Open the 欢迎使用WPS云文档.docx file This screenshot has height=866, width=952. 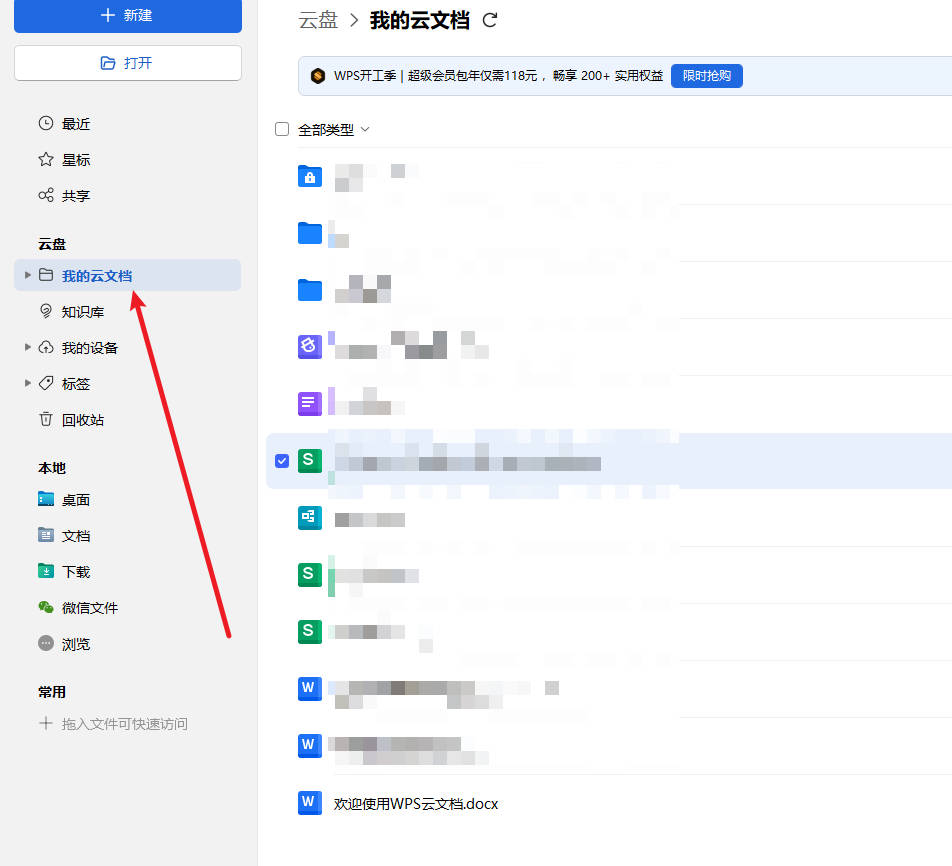point(415,804)
